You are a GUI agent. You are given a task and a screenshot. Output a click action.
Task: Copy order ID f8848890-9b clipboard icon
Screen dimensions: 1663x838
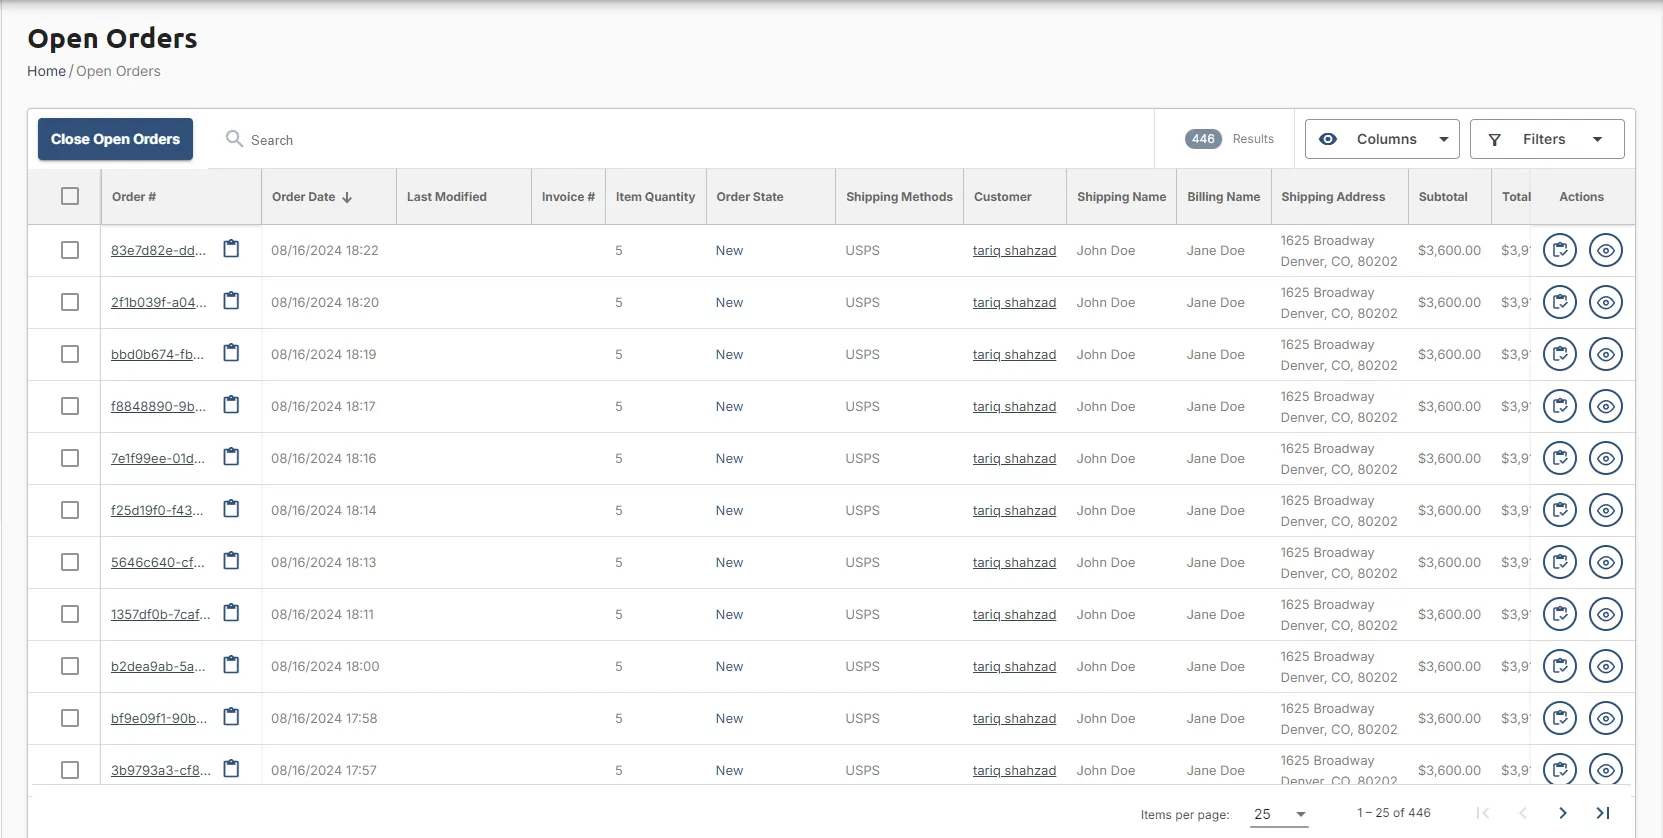(x=231, y=405)
